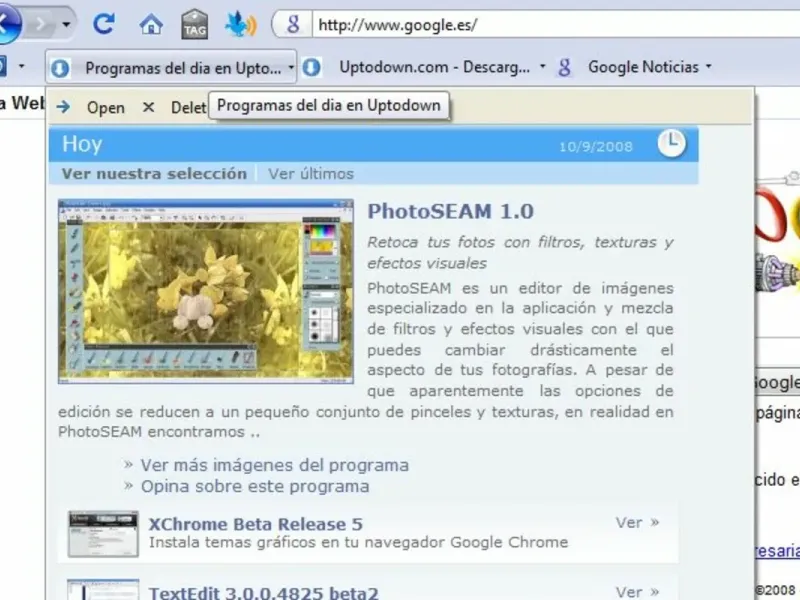Click the clock icon in Hoy header

tap(671, 143)
